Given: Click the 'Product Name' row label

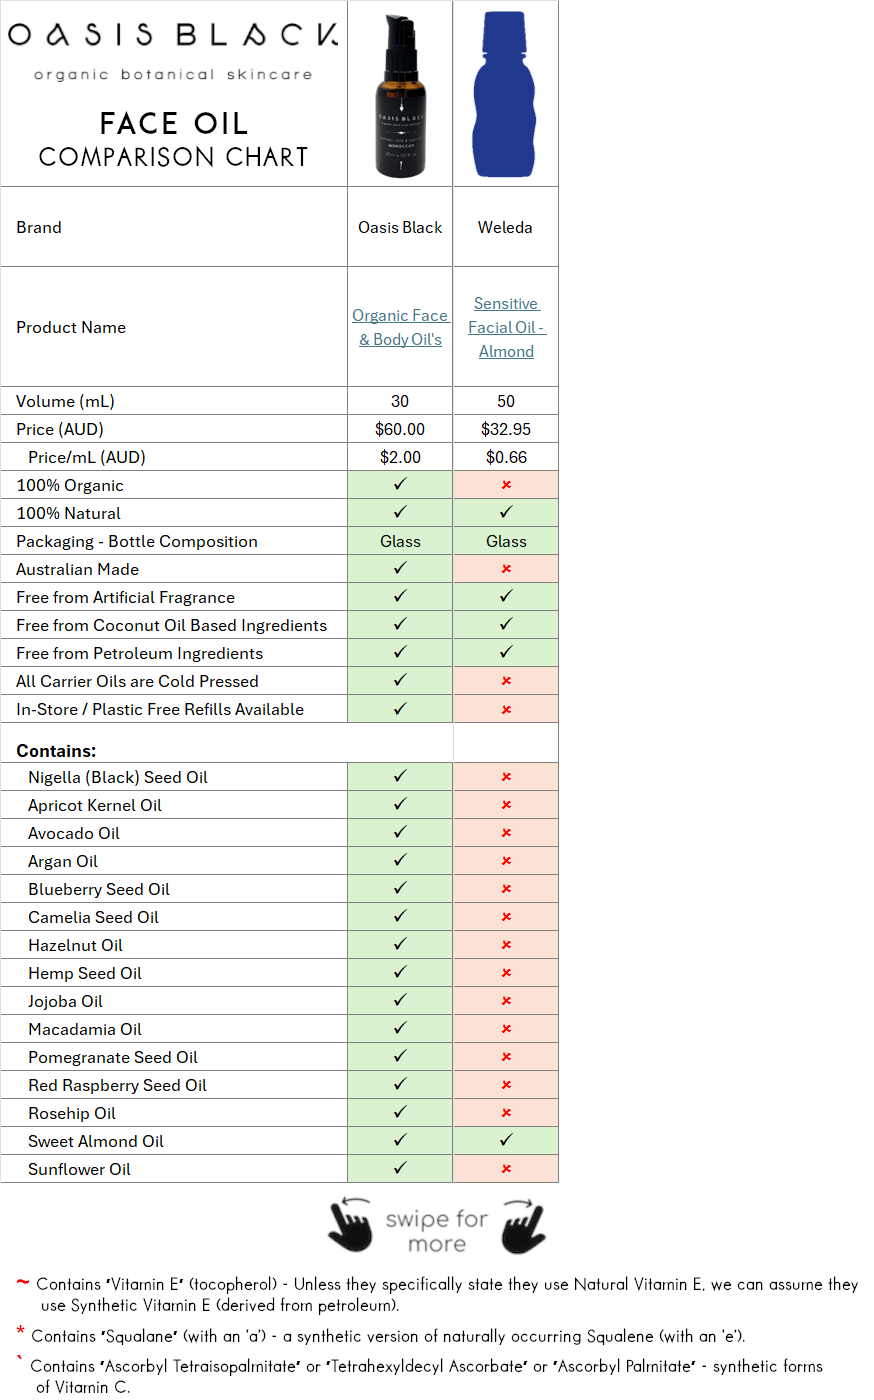Looking at the screenshot, I should tap(71, 327).
